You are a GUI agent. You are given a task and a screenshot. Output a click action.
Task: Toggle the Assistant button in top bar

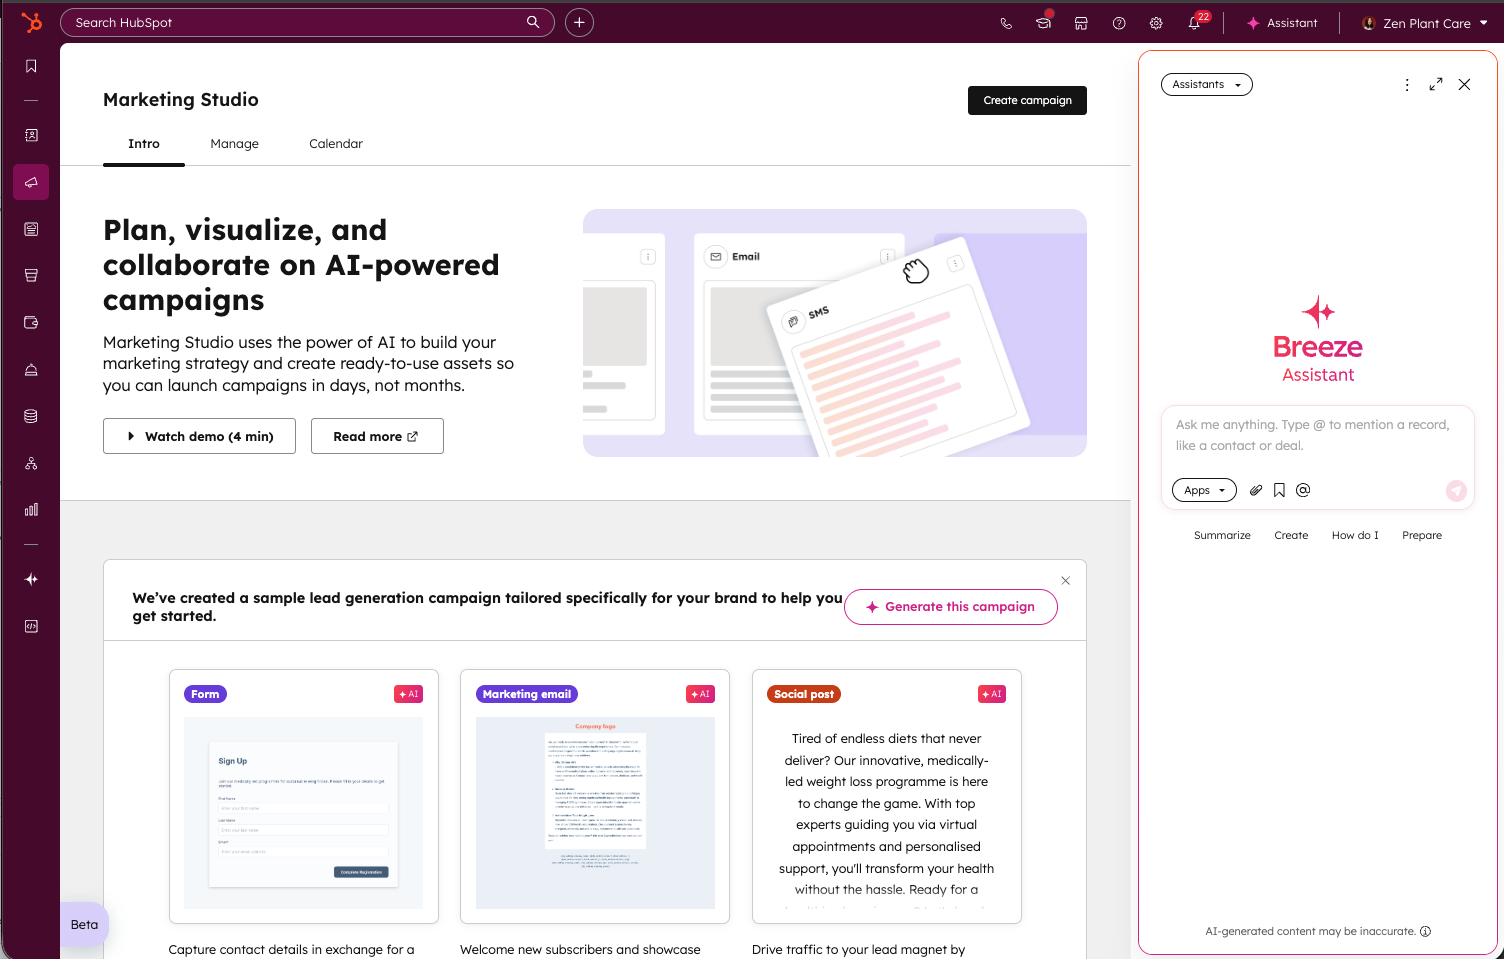1282,23
